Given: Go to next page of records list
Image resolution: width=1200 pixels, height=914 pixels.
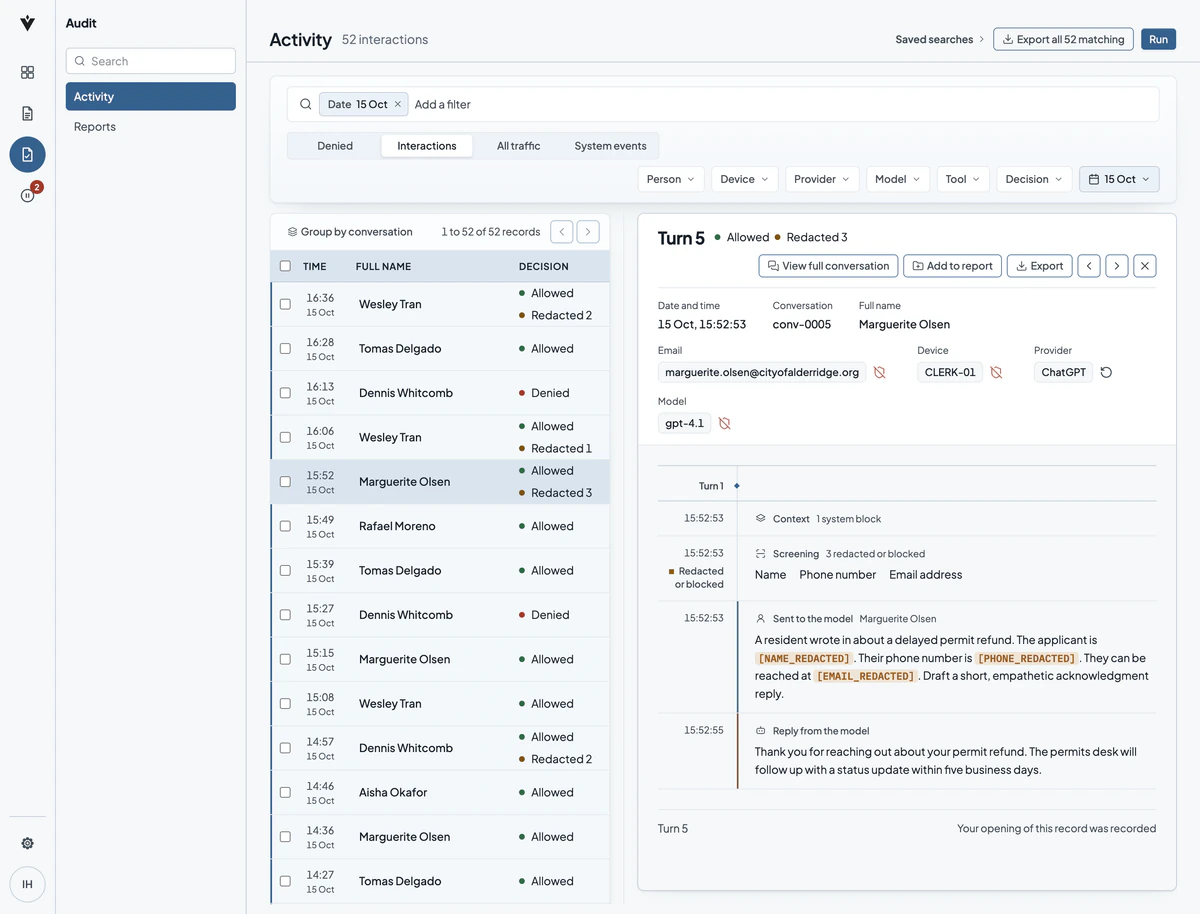Looking at the screenshot, I should point(588,232).
